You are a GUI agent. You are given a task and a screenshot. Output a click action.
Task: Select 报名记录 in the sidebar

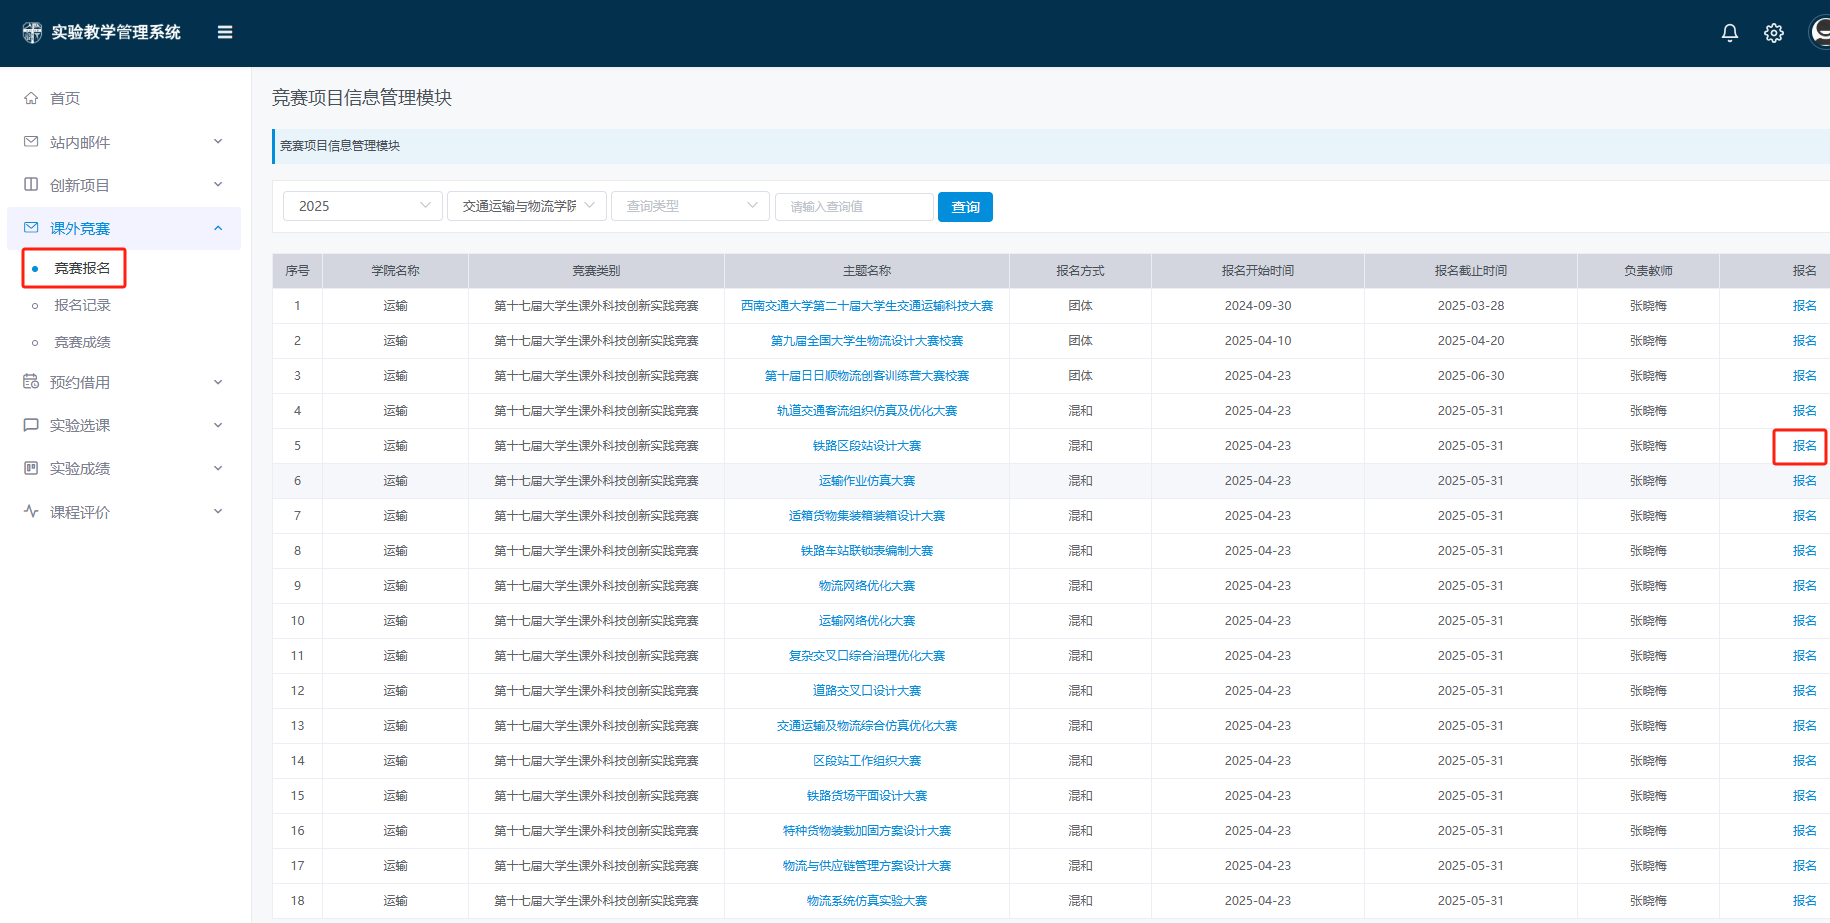82,305
